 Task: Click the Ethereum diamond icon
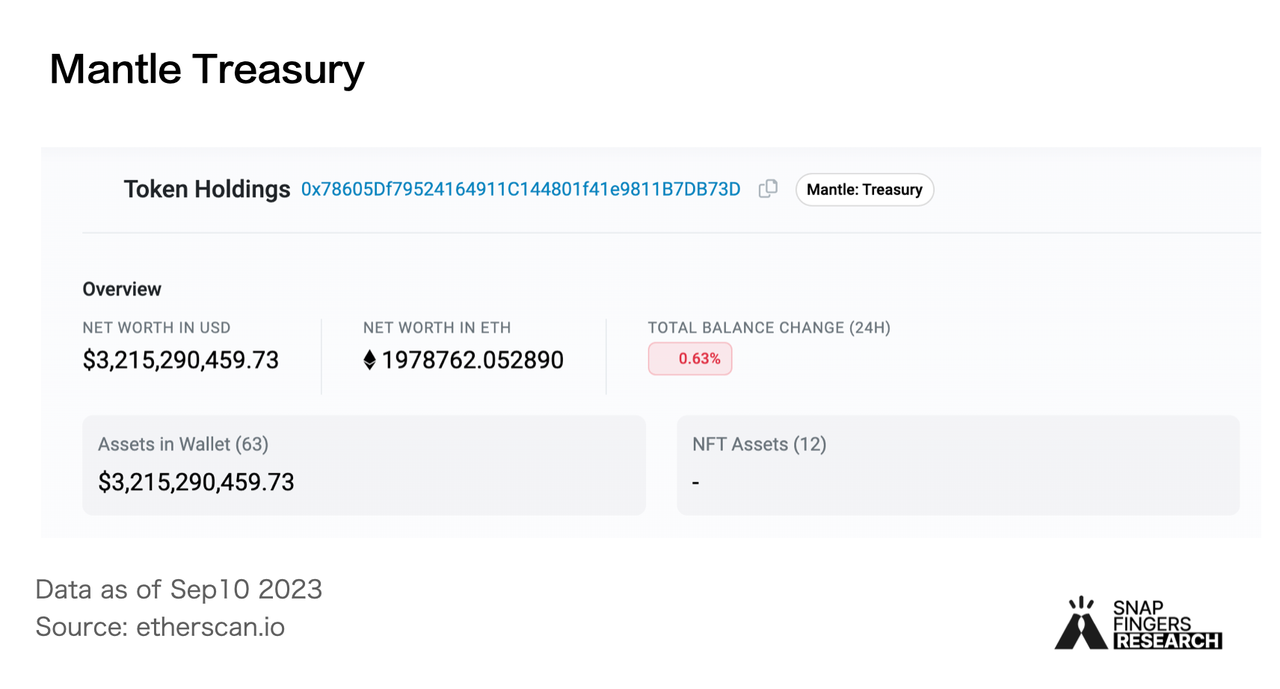pyautogui.click(x=369, y=360)
